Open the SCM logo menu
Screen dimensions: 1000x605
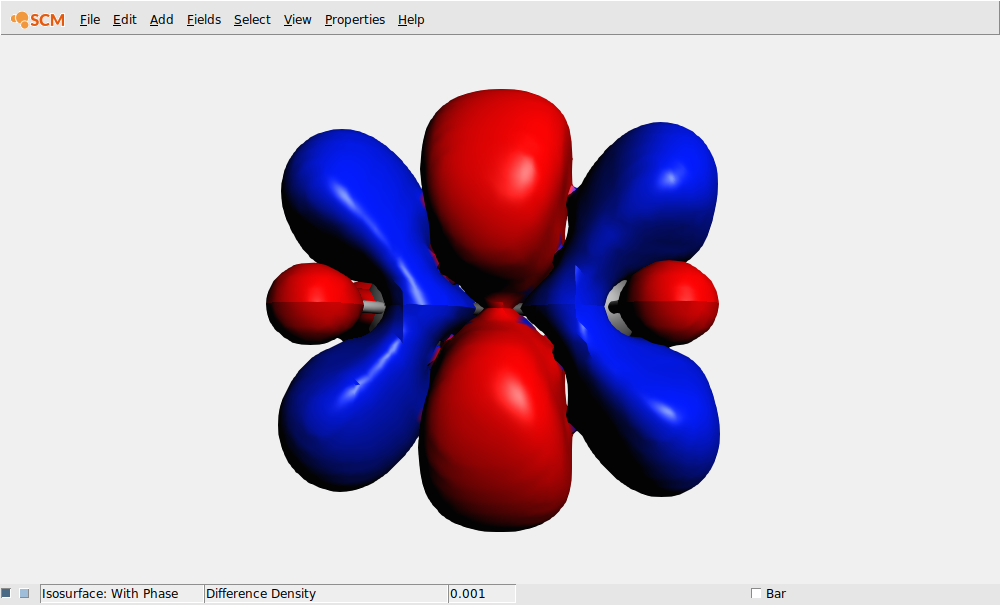click(x=36, y=19)
